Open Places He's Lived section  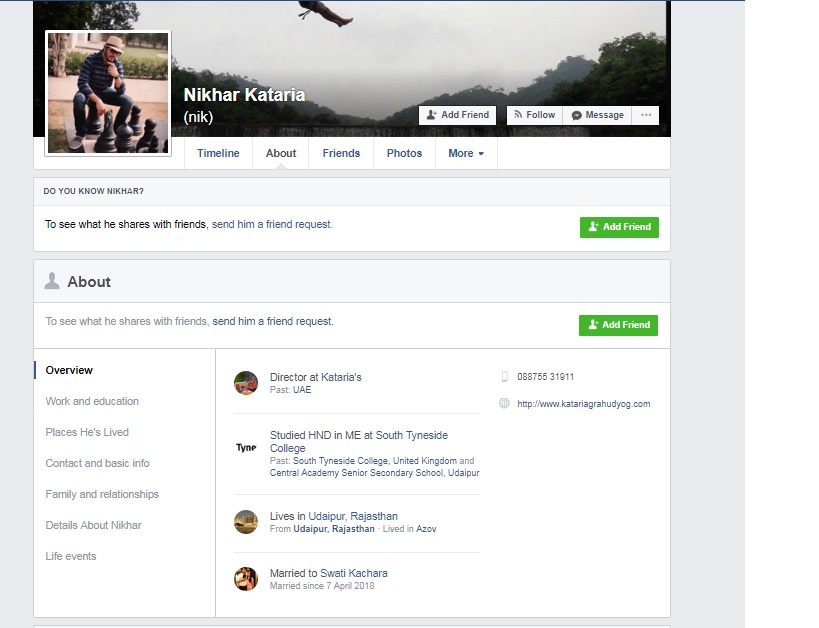pos(87,432)
